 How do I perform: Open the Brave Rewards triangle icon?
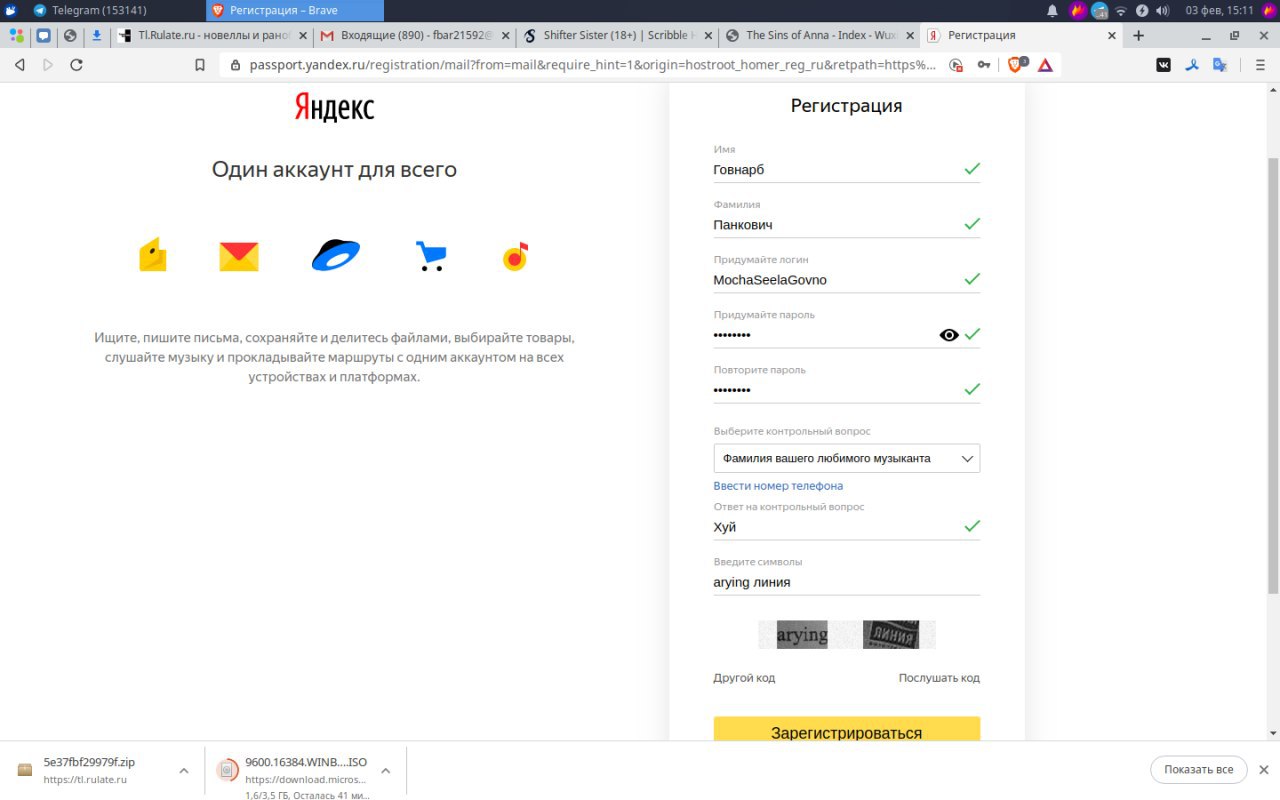tap(1045, 65)
